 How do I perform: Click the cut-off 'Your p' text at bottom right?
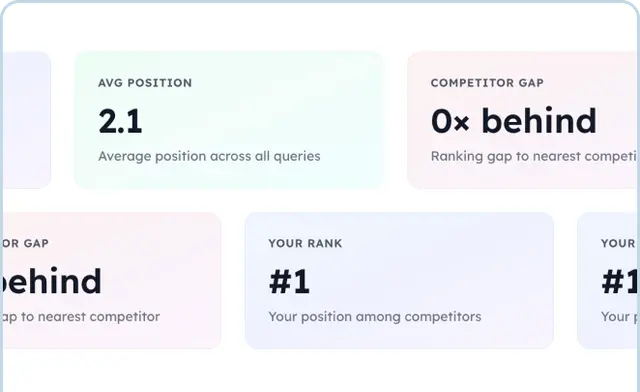[x=619, y=317]
